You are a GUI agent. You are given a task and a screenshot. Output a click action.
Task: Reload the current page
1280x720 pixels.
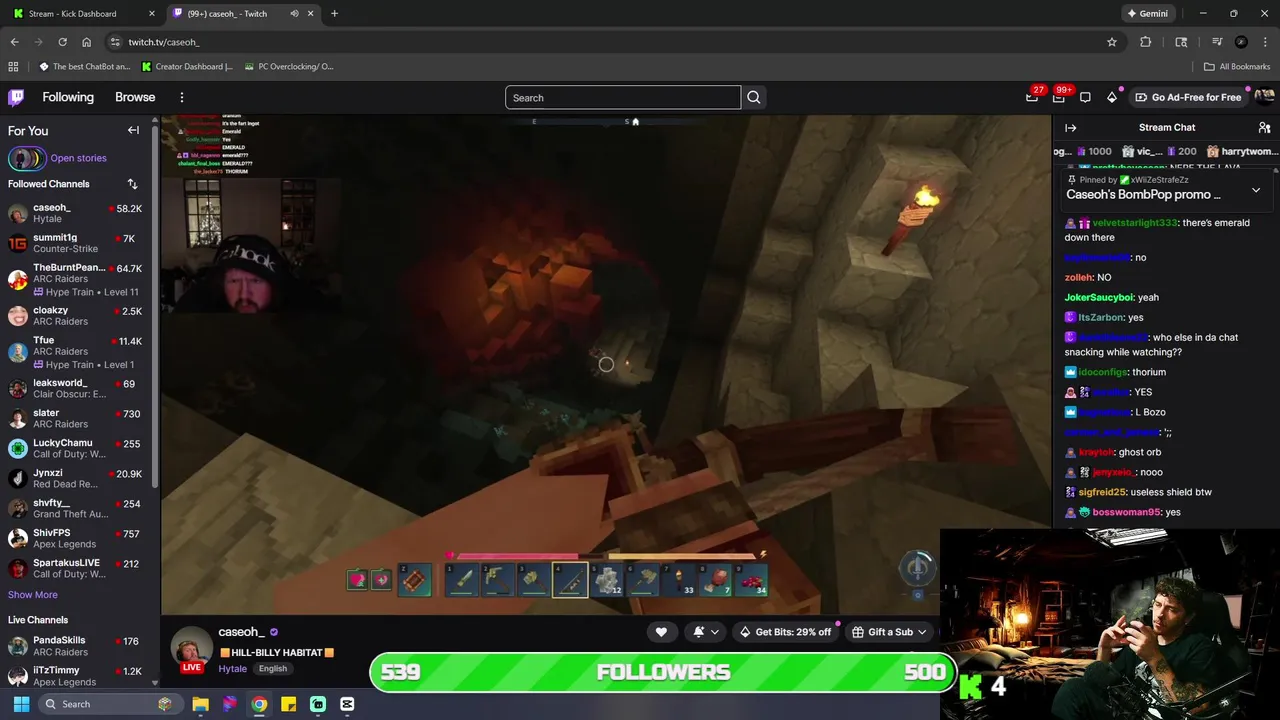(x=62, y=42)
